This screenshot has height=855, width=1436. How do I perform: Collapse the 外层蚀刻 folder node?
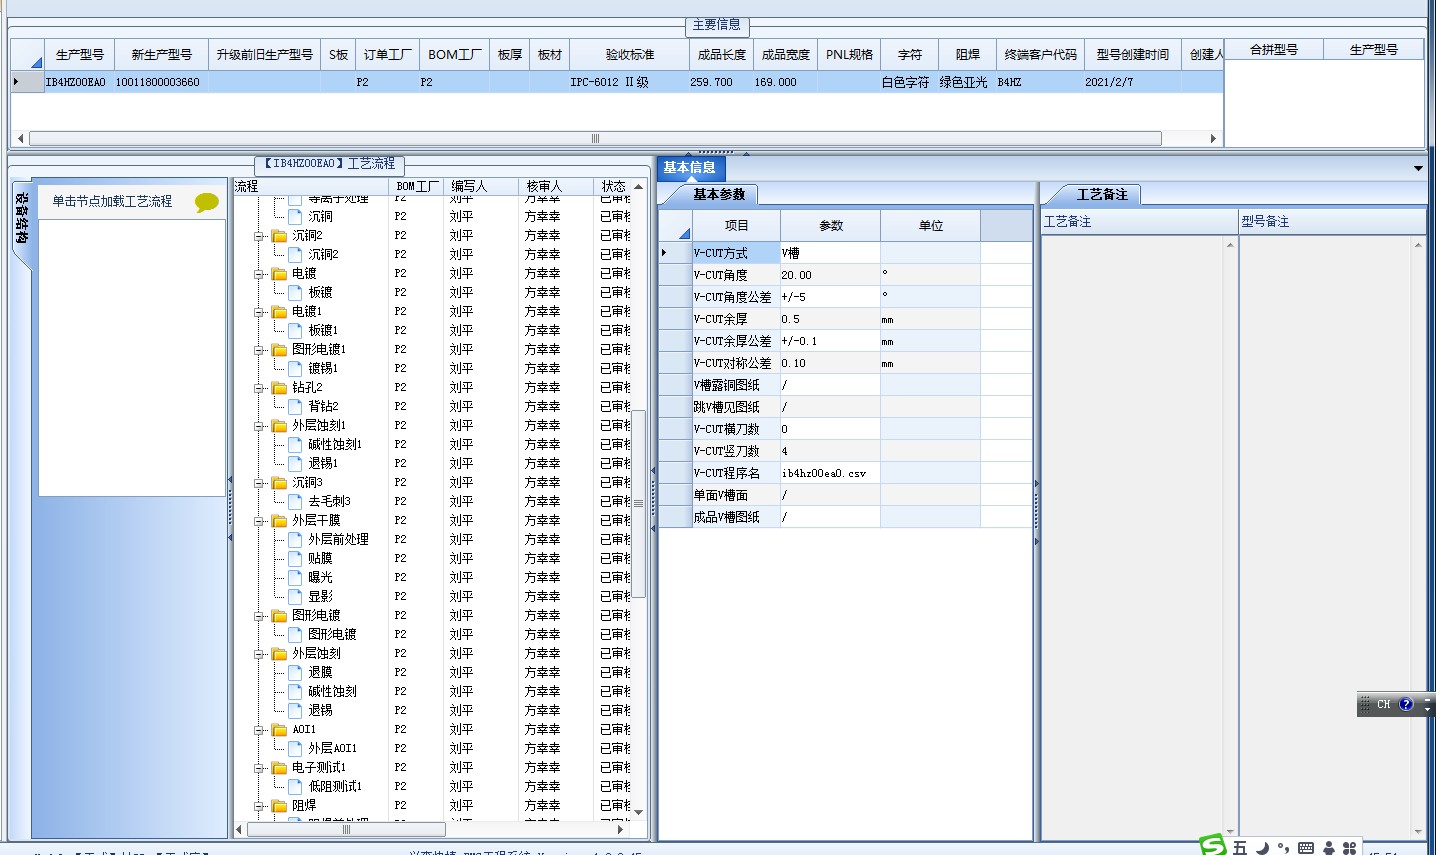click(x=259, y=654)
